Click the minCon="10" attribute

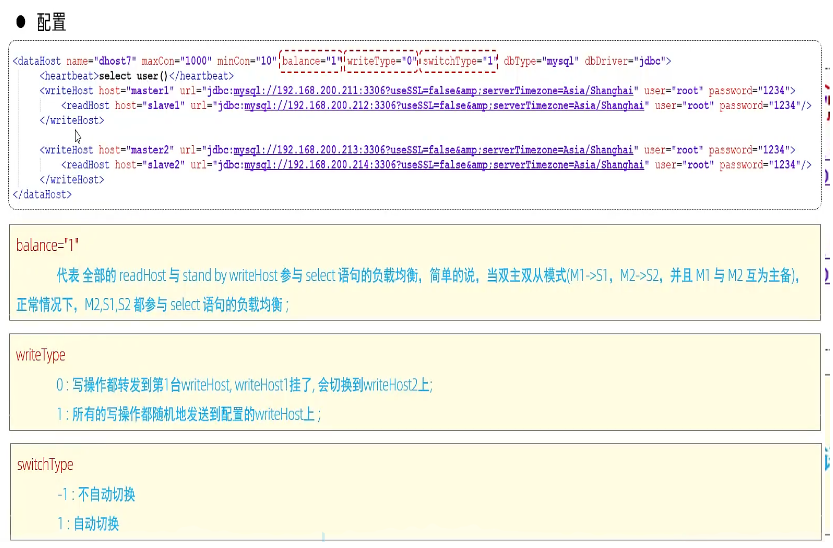[x=247, y=61]
